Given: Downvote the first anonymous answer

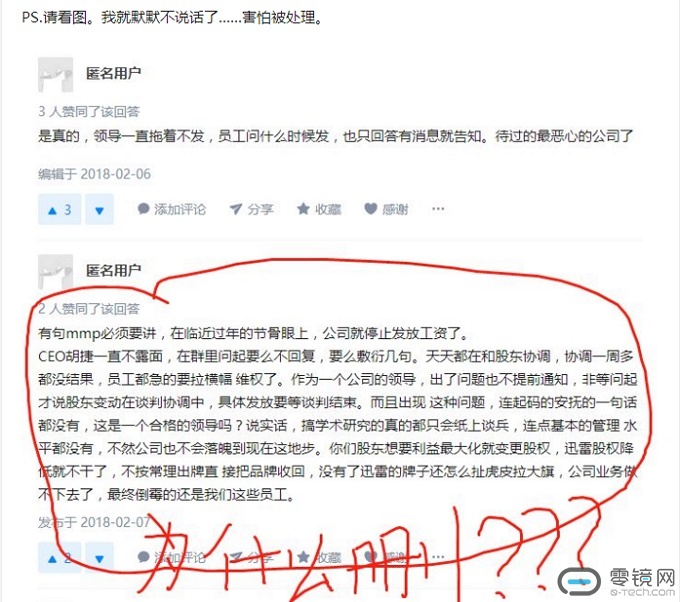Looking at the screenshot, I should (99, 209).
